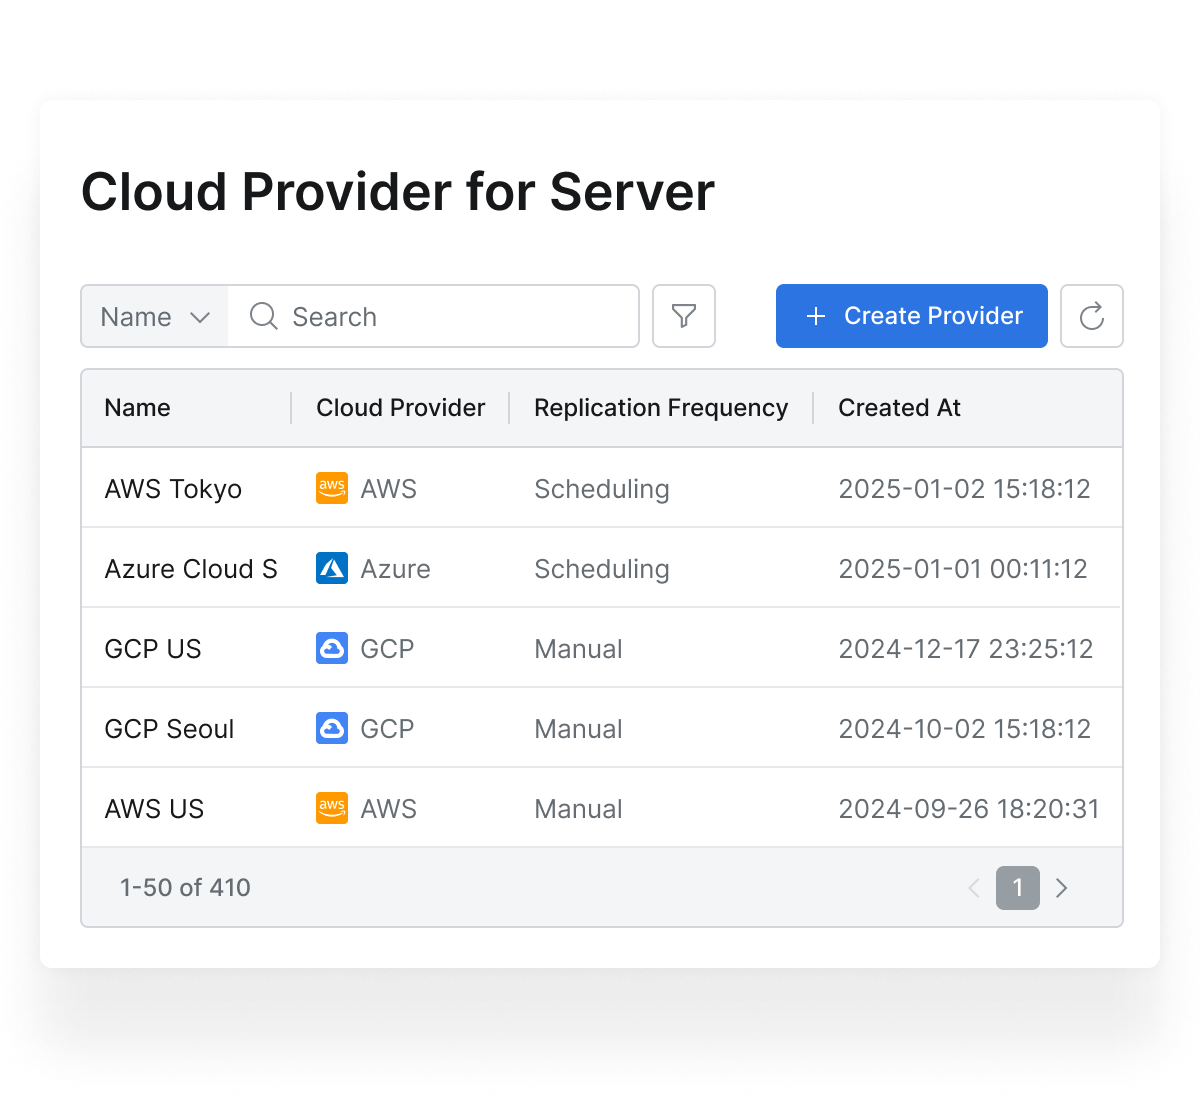Click Manual in GCP Seoul row
The height and width of the screenshot is (1100, 1200).
tap(578, 729)
